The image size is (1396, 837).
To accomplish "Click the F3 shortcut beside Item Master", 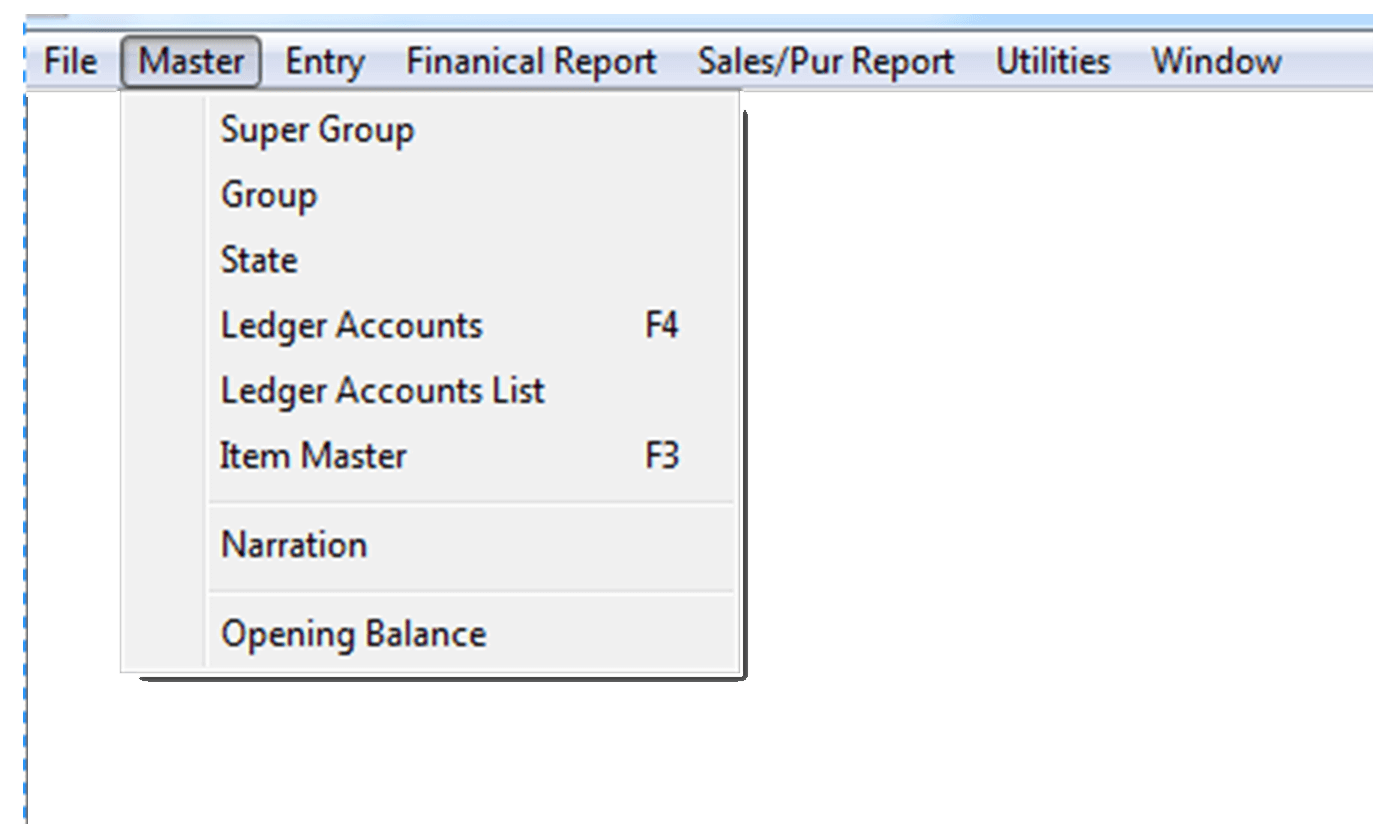I will (661, 456).
